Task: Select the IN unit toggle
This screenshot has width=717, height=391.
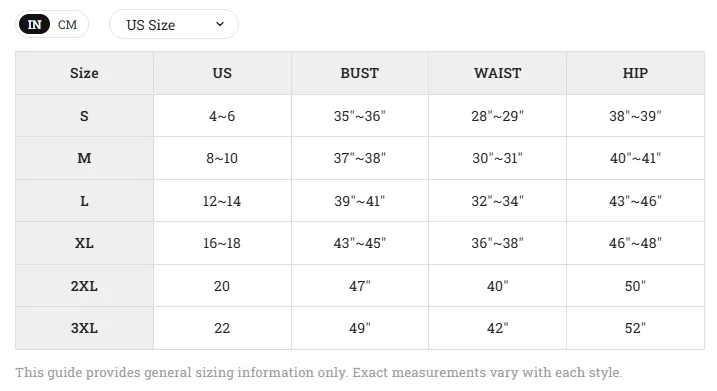Action: (x=34, y=25)
